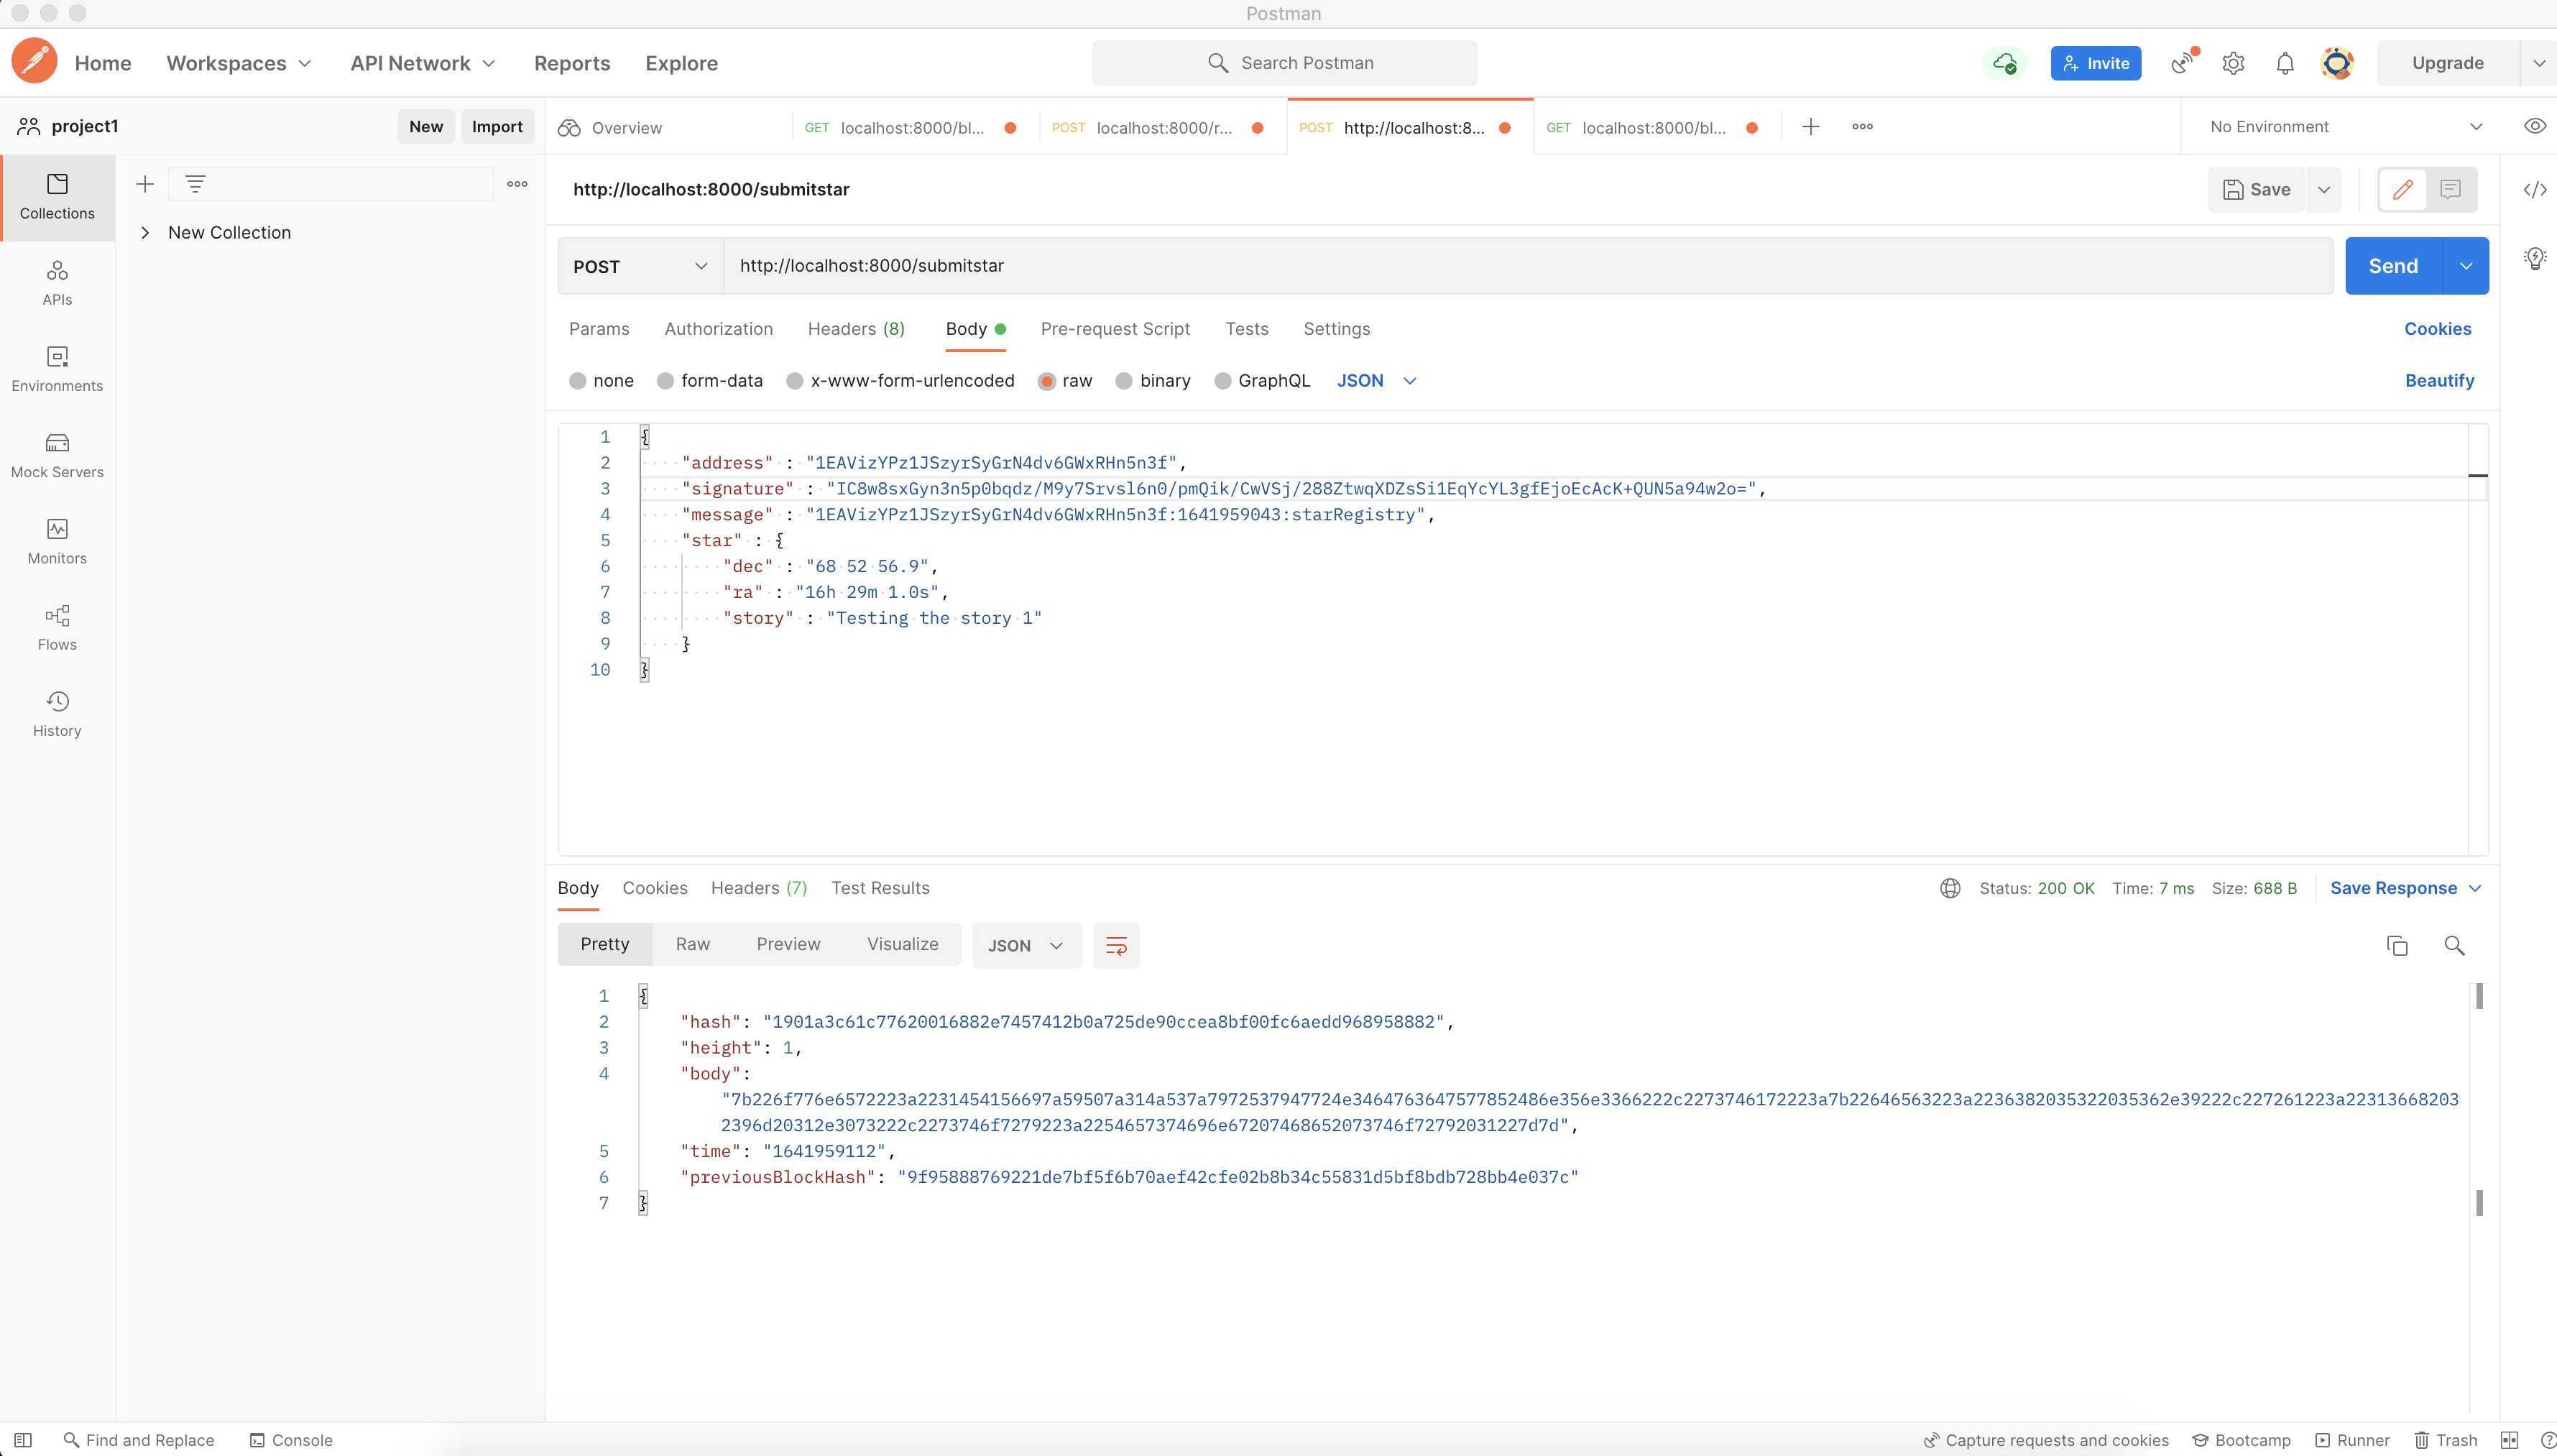Screen dimensions: 2557x1456
Task: Switch response view to Raw
Action: 693,944
